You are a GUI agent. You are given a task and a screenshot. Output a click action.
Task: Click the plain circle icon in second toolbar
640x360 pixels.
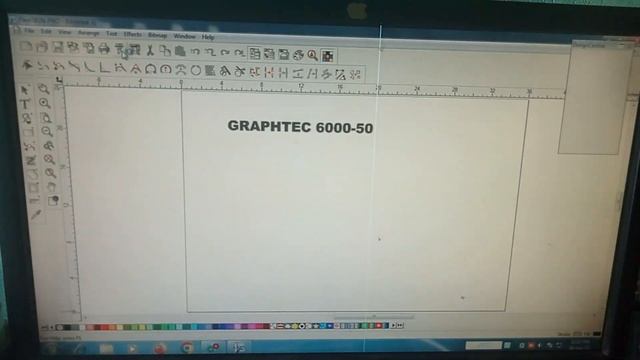[x=196, y=70]
